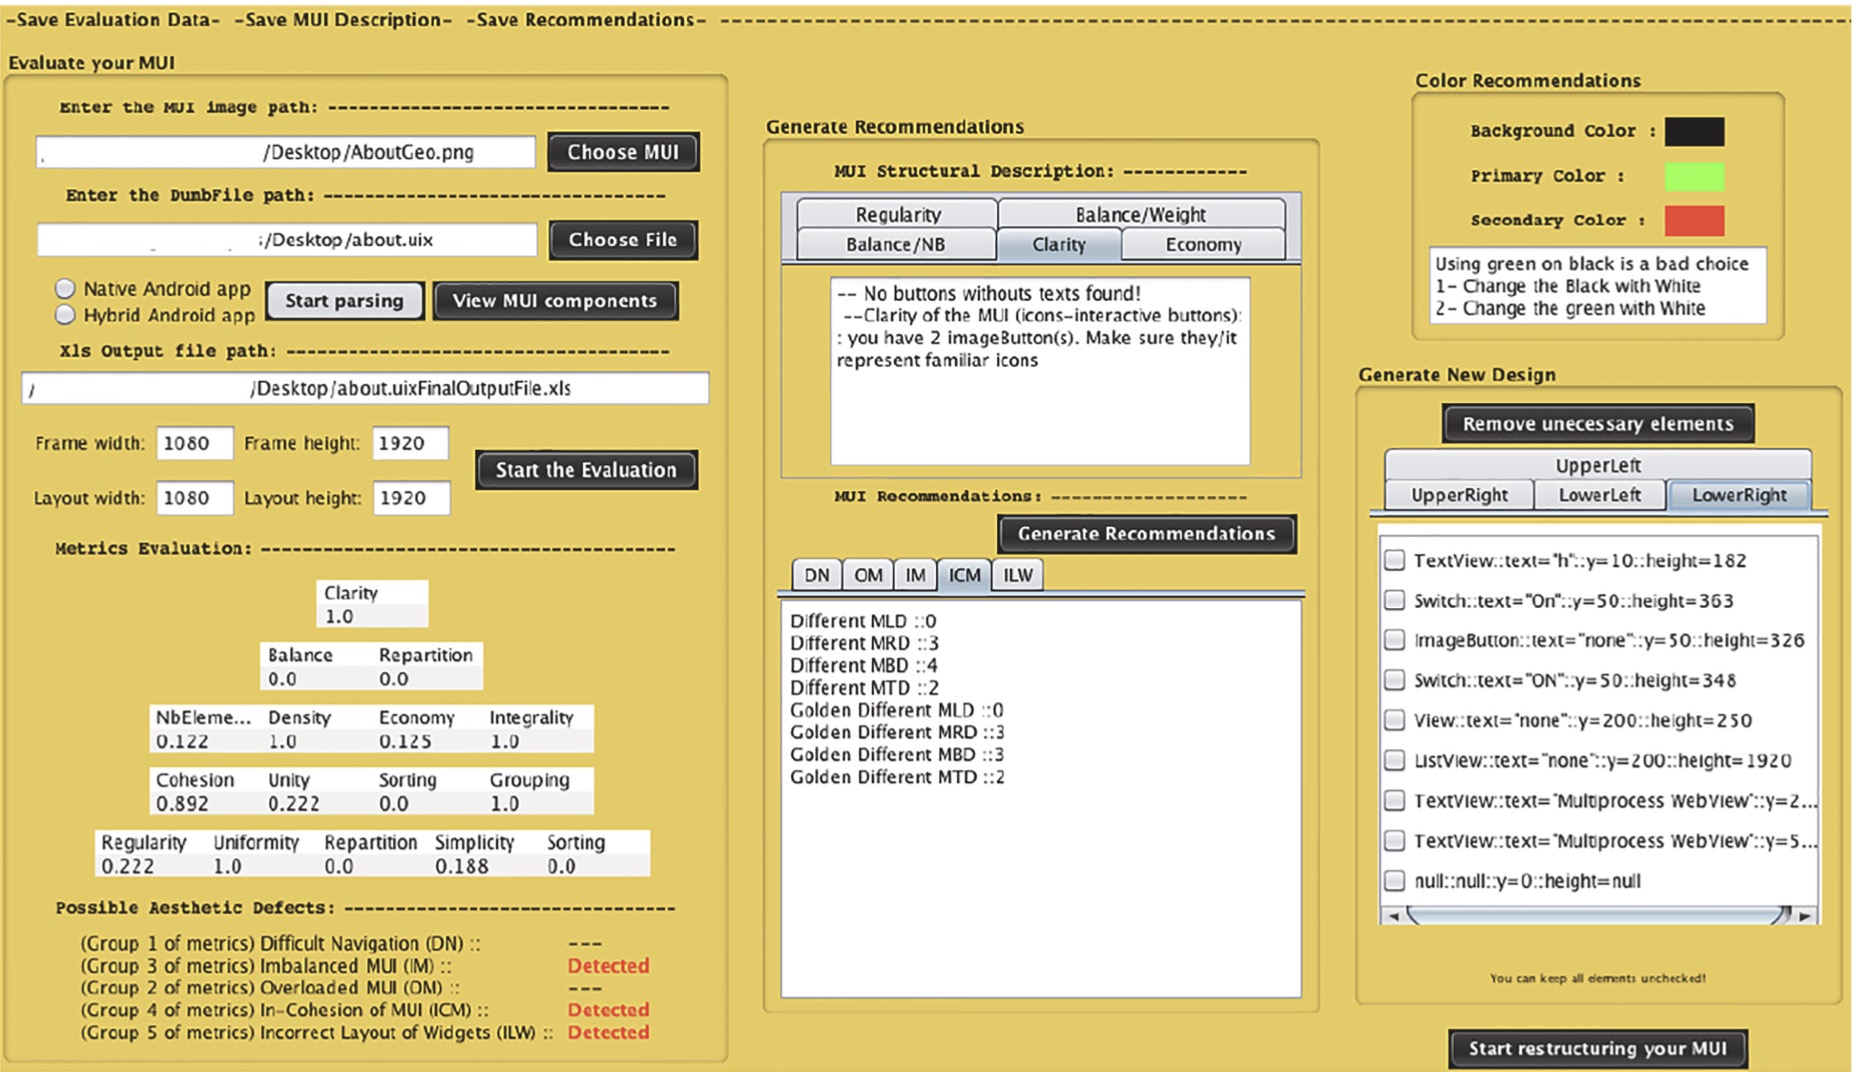Switch to the OM recommendations tab
Image resolution: width=1856 pixels, height=1072 pixels.
[868, 575]
